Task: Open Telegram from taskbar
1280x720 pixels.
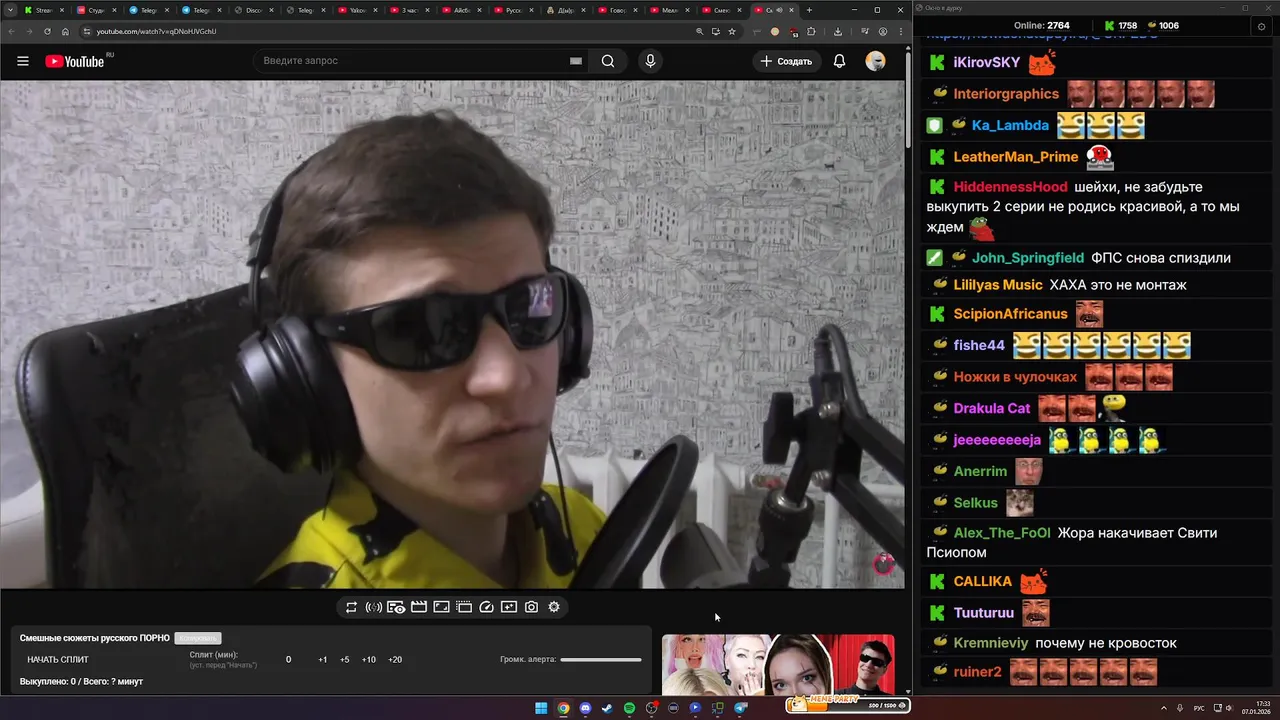Action: 741,708
